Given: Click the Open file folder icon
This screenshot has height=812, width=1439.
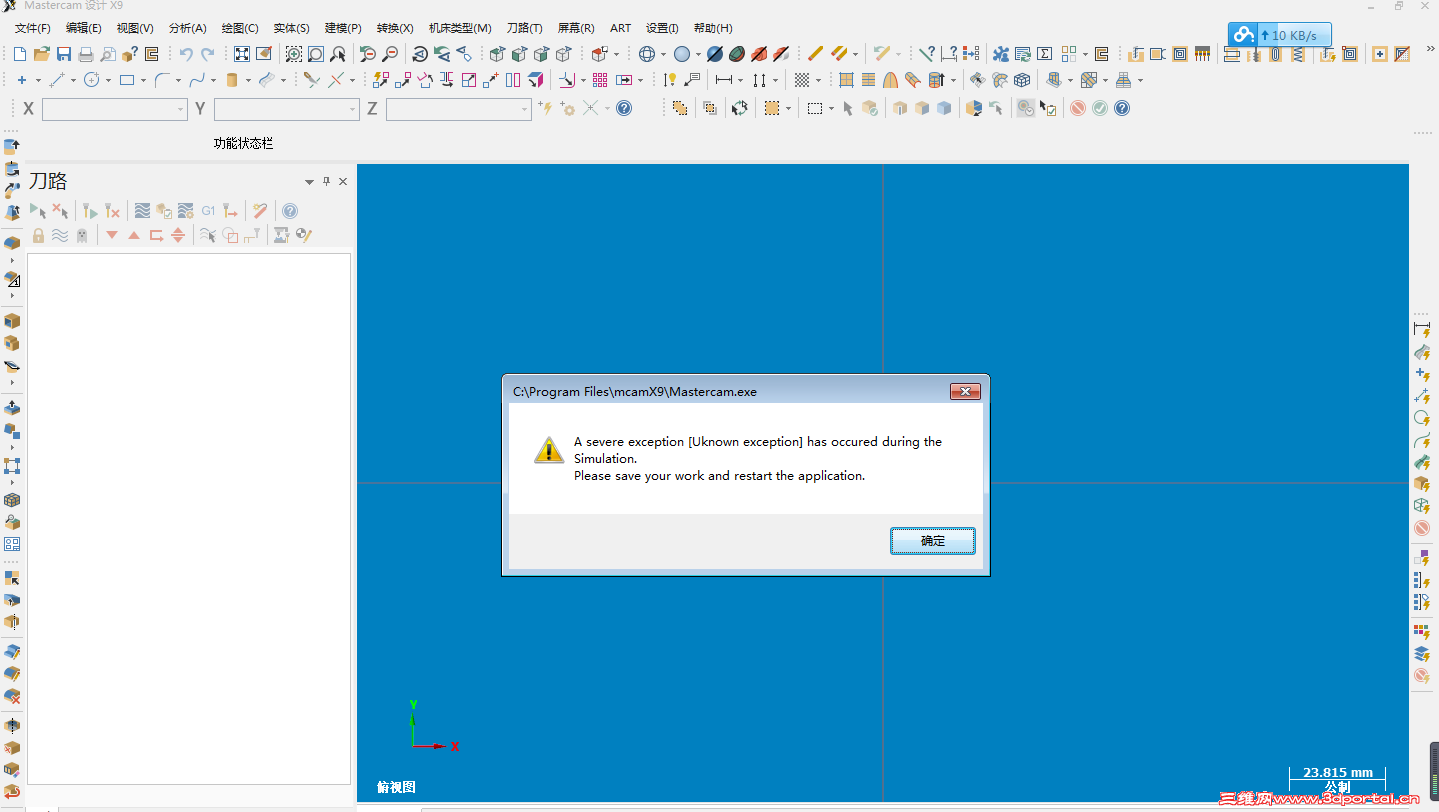Looking at the screenshot, I should pos(42,54).
